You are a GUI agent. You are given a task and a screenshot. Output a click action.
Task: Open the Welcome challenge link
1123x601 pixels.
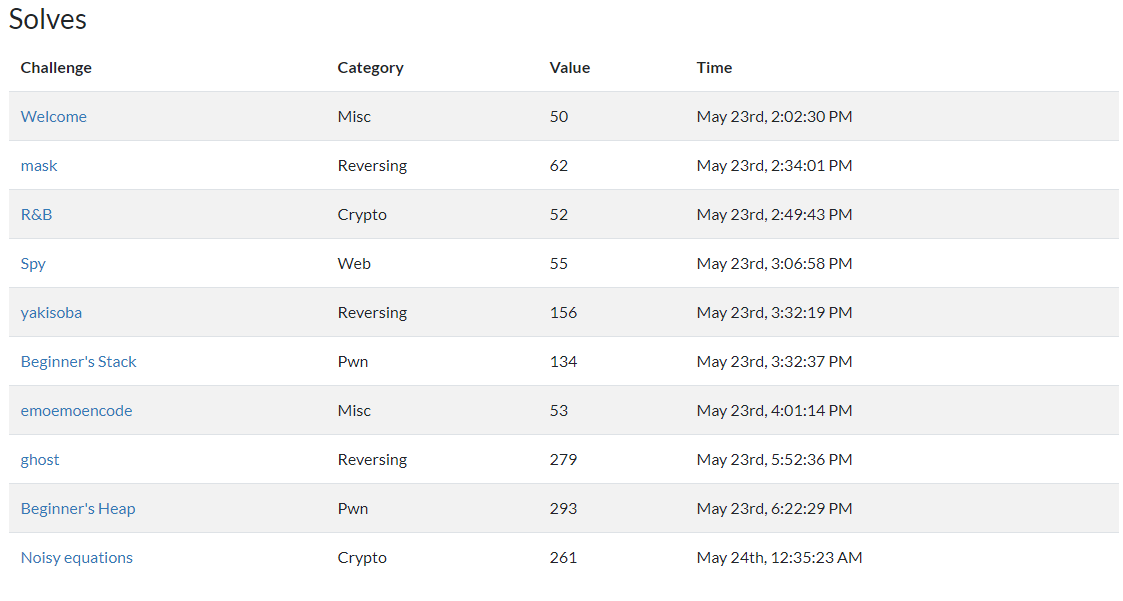54,116
